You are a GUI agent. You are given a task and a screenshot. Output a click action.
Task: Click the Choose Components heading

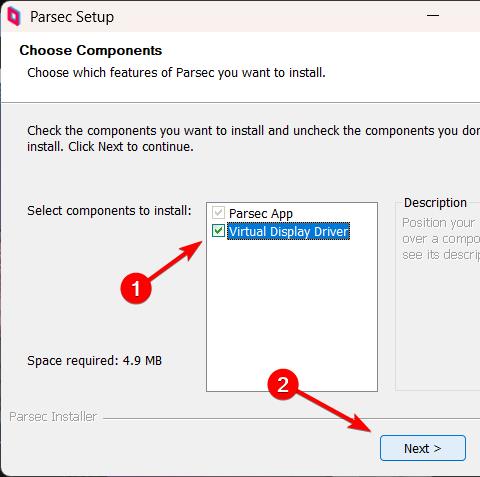(91, 51)
